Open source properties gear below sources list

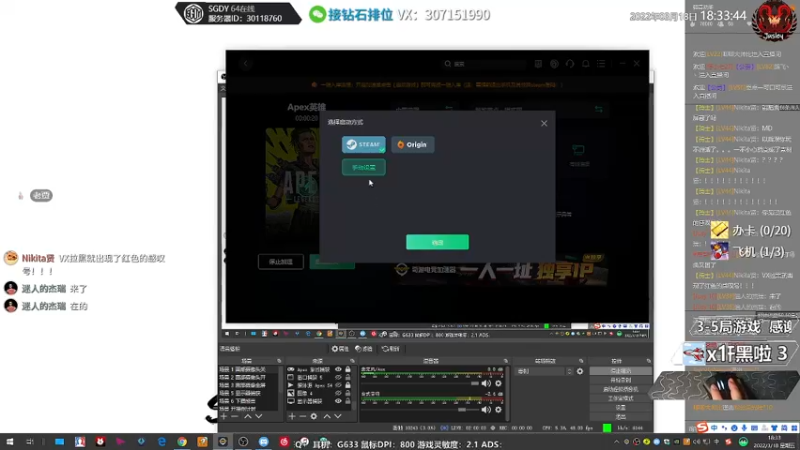tap(314, 416)
